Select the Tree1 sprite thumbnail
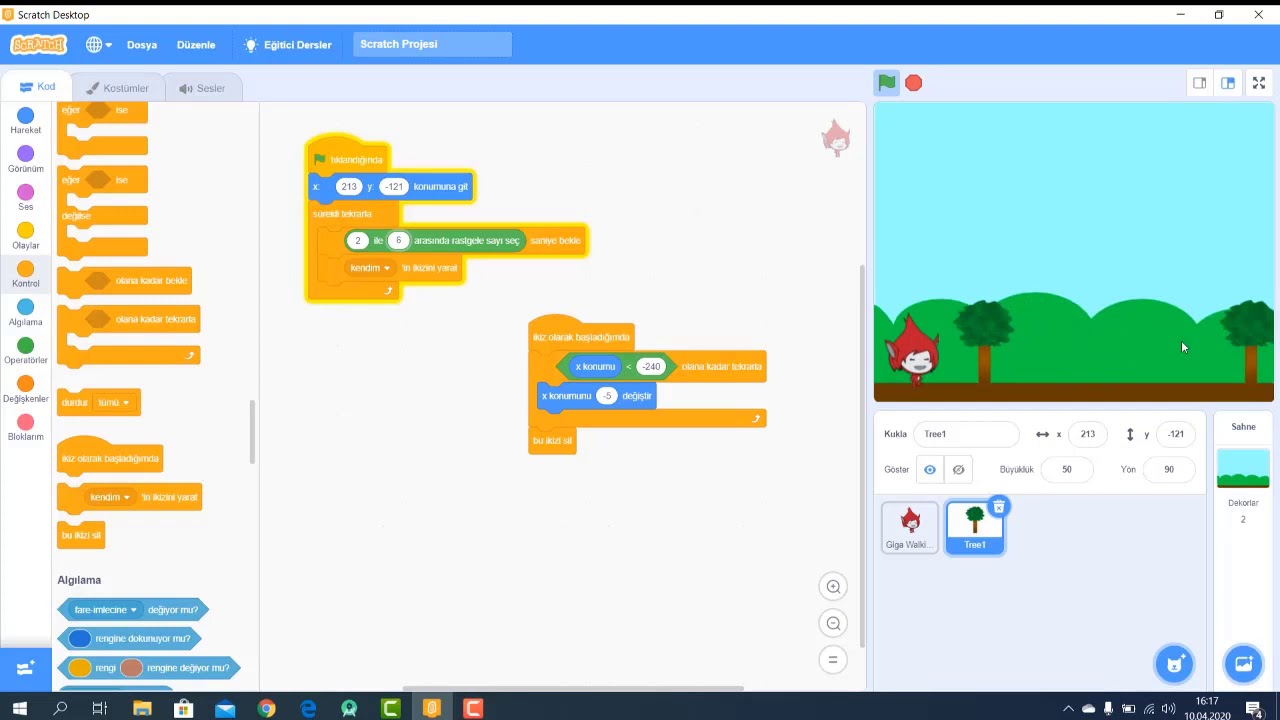The width and height of the screenshot is (1280, 720). pyautogui.click(x=975, y=528)
